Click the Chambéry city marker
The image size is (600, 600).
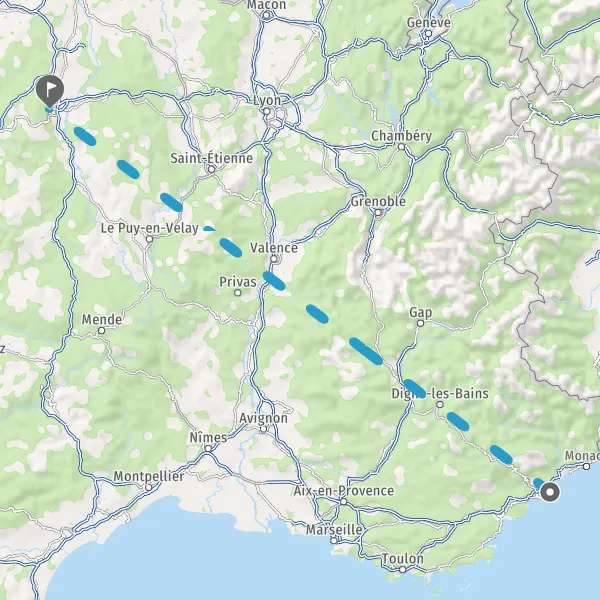(401, 147)
